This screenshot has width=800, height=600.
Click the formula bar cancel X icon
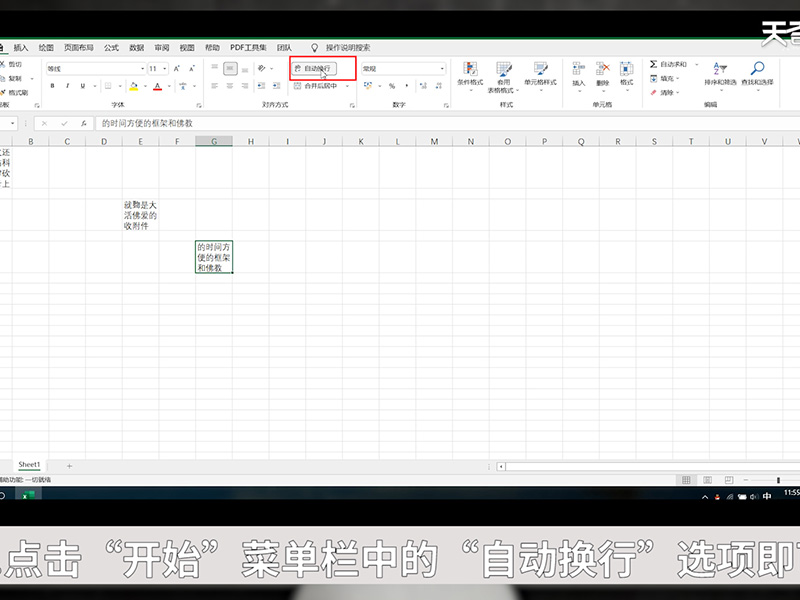[44, 123]
